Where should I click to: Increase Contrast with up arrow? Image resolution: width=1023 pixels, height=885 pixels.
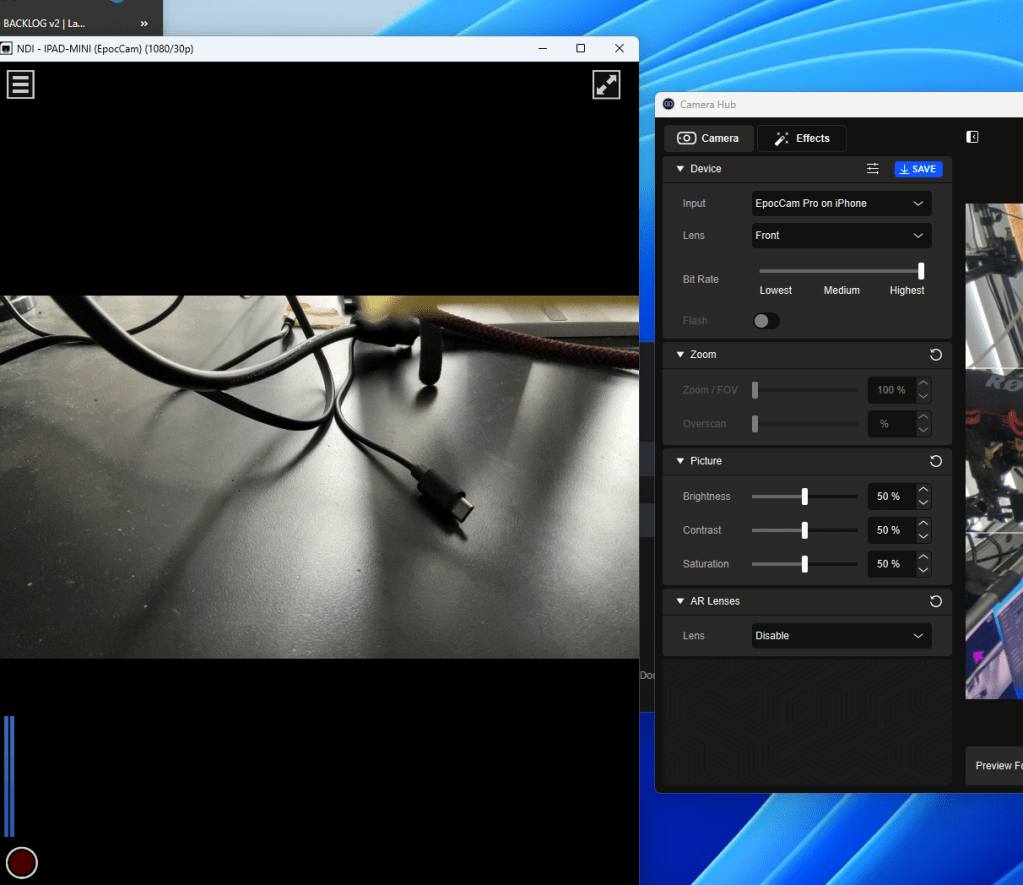(923, 524)
